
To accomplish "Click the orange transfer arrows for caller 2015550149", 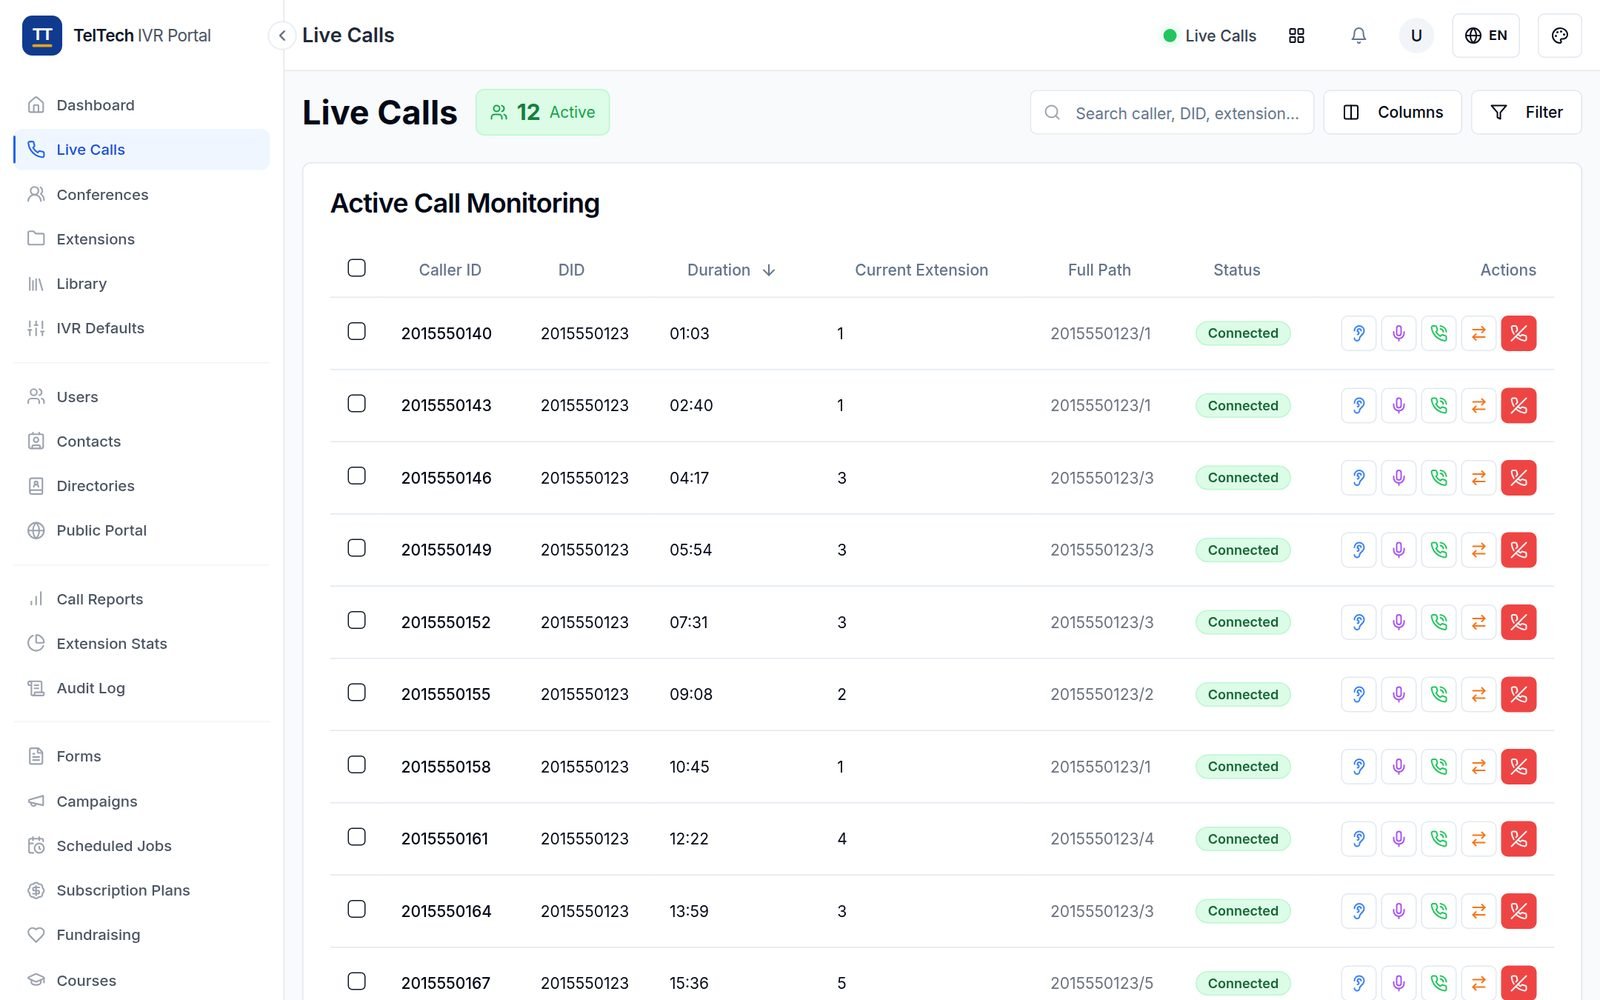I will [1478, 550].
